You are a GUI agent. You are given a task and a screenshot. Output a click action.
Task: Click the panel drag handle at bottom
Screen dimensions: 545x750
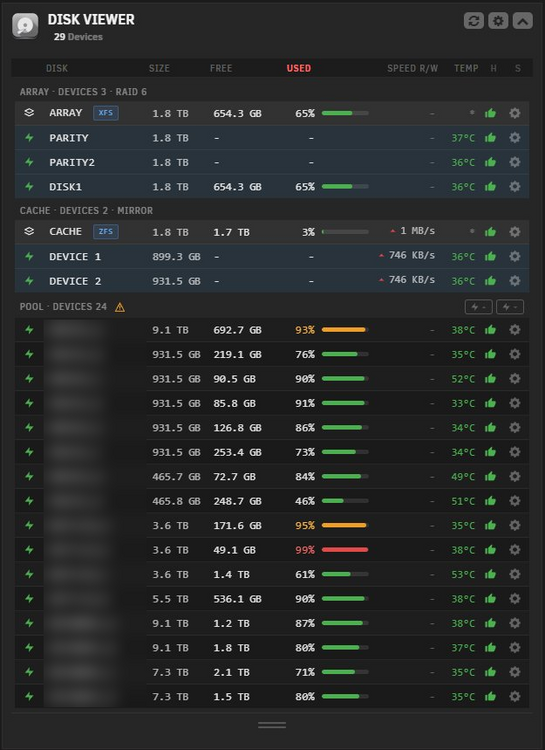tap(272, 725)
